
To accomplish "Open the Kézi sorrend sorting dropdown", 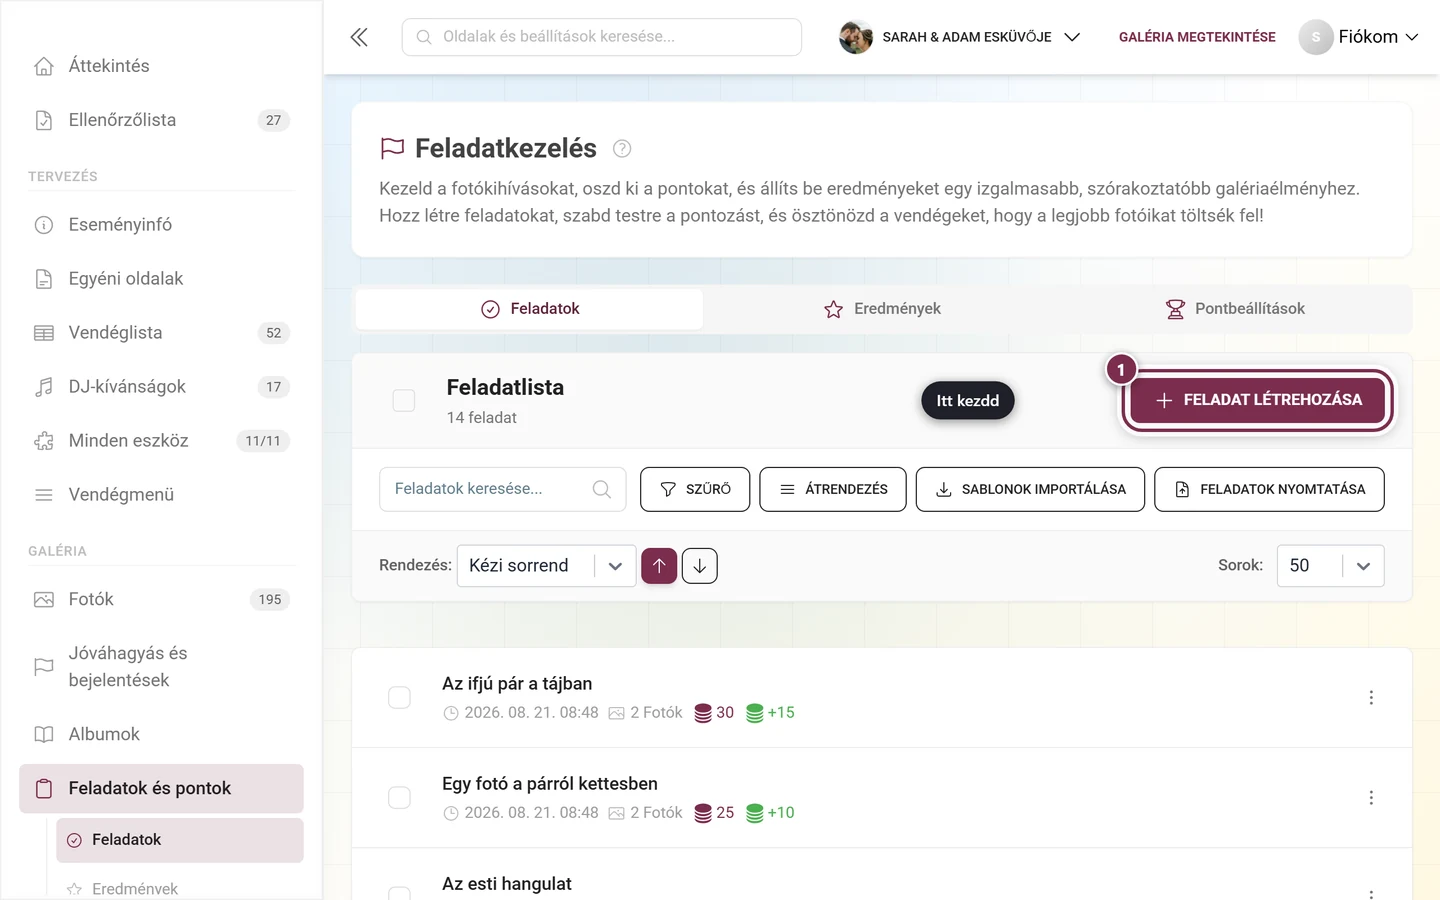I will click(x=546, y=566).
